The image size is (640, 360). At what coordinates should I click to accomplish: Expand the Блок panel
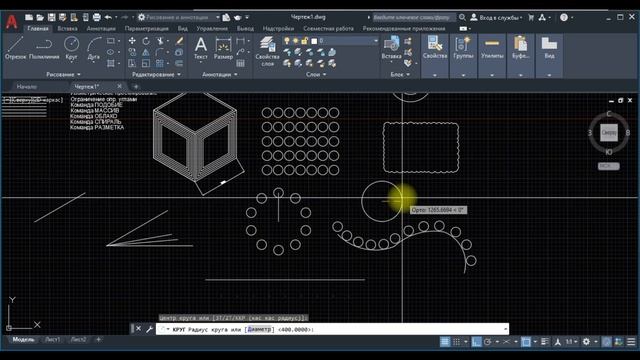400,74
